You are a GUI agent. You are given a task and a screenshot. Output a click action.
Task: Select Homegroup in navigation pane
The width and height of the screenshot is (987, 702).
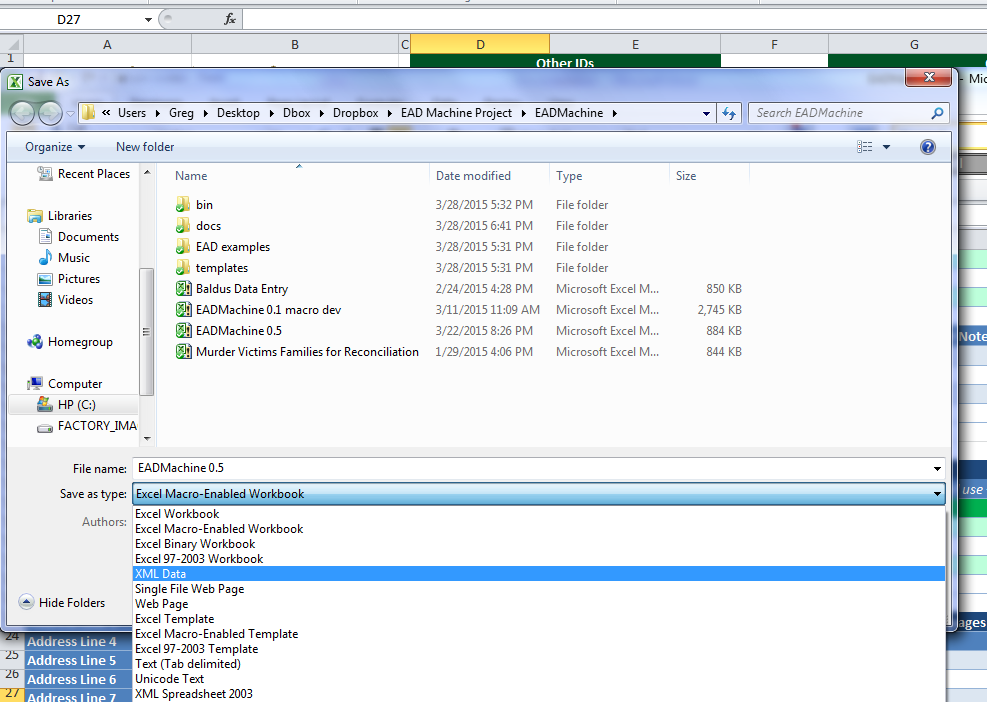click(x=70, y=342)
